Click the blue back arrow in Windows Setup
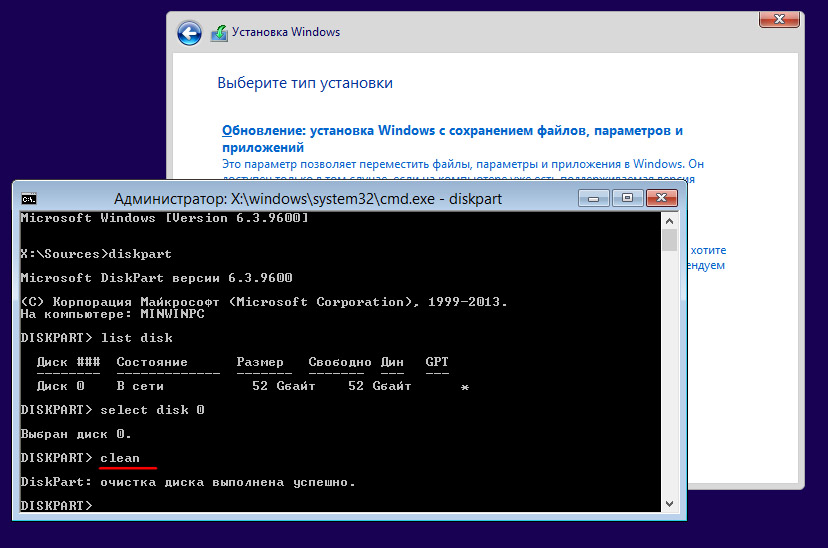 [189, 34]
